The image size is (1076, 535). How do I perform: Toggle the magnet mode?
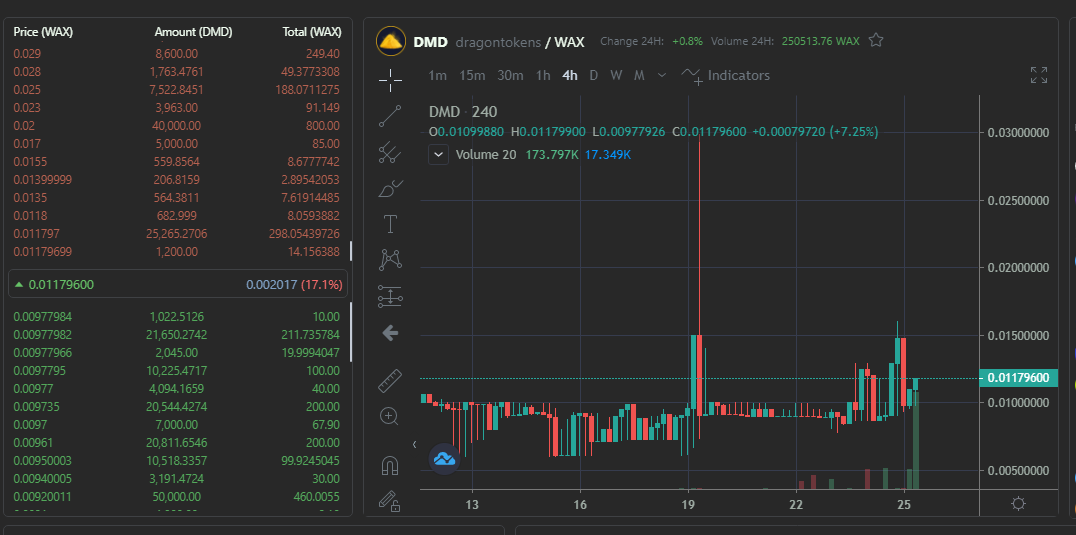coord(390,466)
